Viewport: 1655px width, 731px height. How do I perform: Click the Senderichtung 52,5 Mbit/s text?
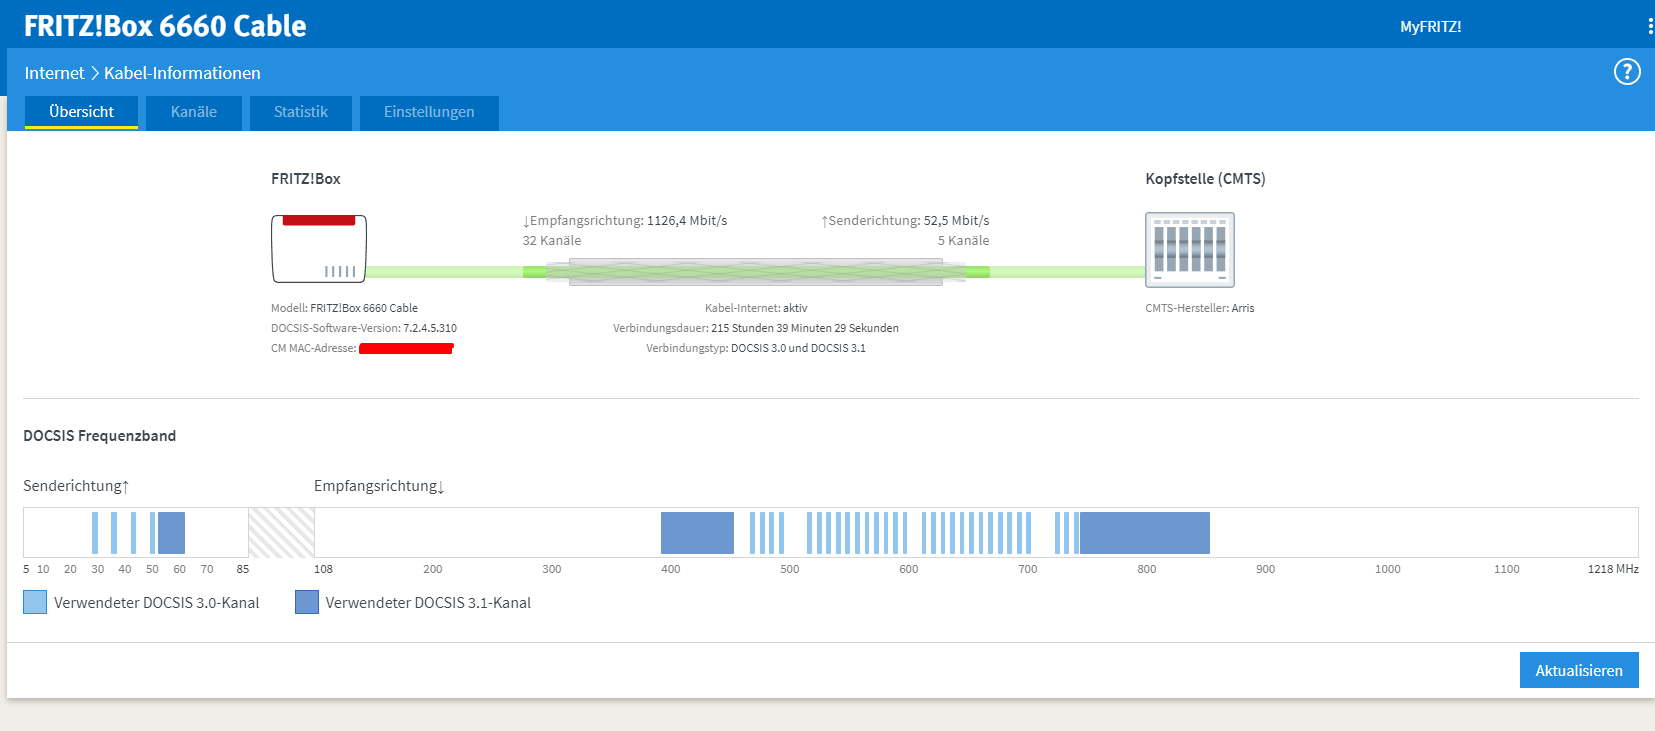pyautogui.click(x=905, y=221)
